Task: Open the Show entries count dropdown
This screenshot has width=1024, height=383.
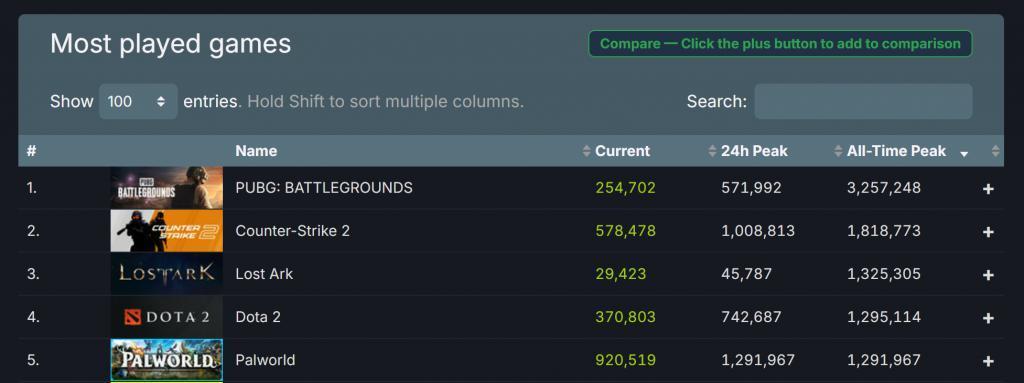Action: pos(138,101)
